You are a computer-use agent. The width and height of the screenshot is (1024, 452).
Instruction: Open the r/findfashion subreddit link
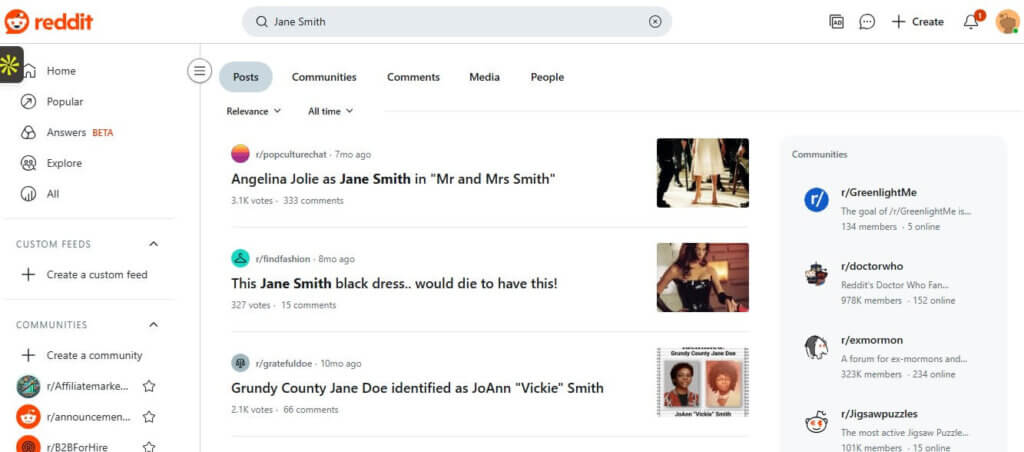(x=283, y=259)
